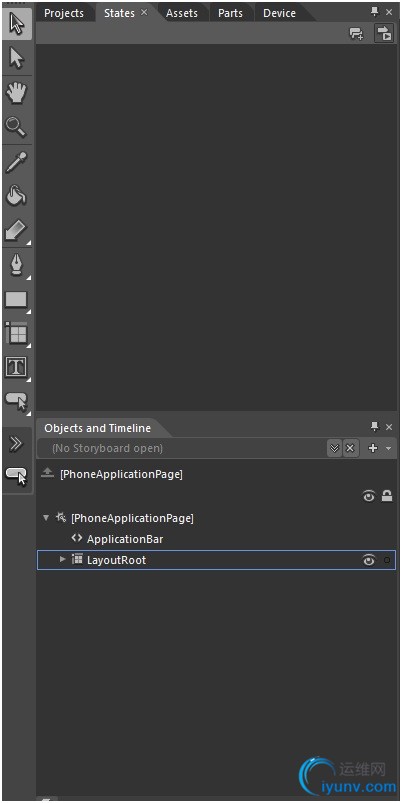Expand the LayoutRoot tree node
The image size is (402, 803).
coord(62,560)
